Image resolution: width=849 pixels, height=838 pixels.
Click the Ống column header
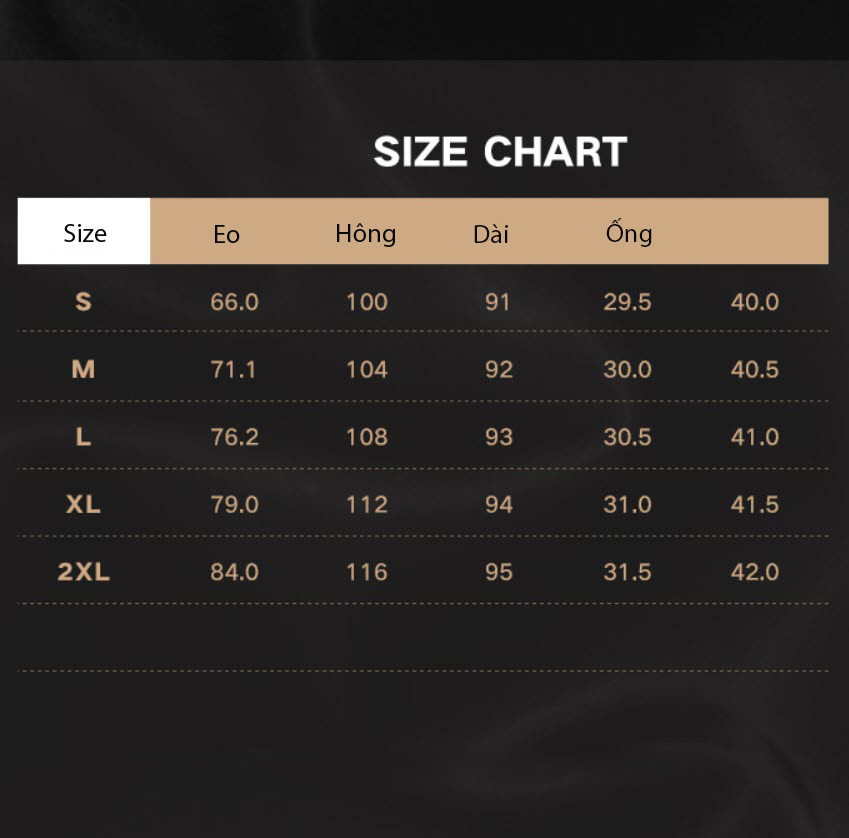pos(629,232)
